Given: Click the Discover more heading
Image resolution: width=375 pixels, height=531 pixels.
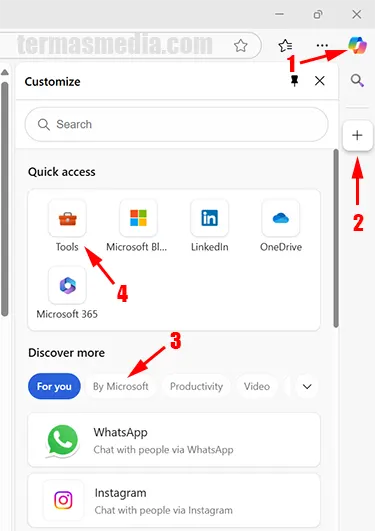Looking at the screenshot, I should tap(66, 353).
